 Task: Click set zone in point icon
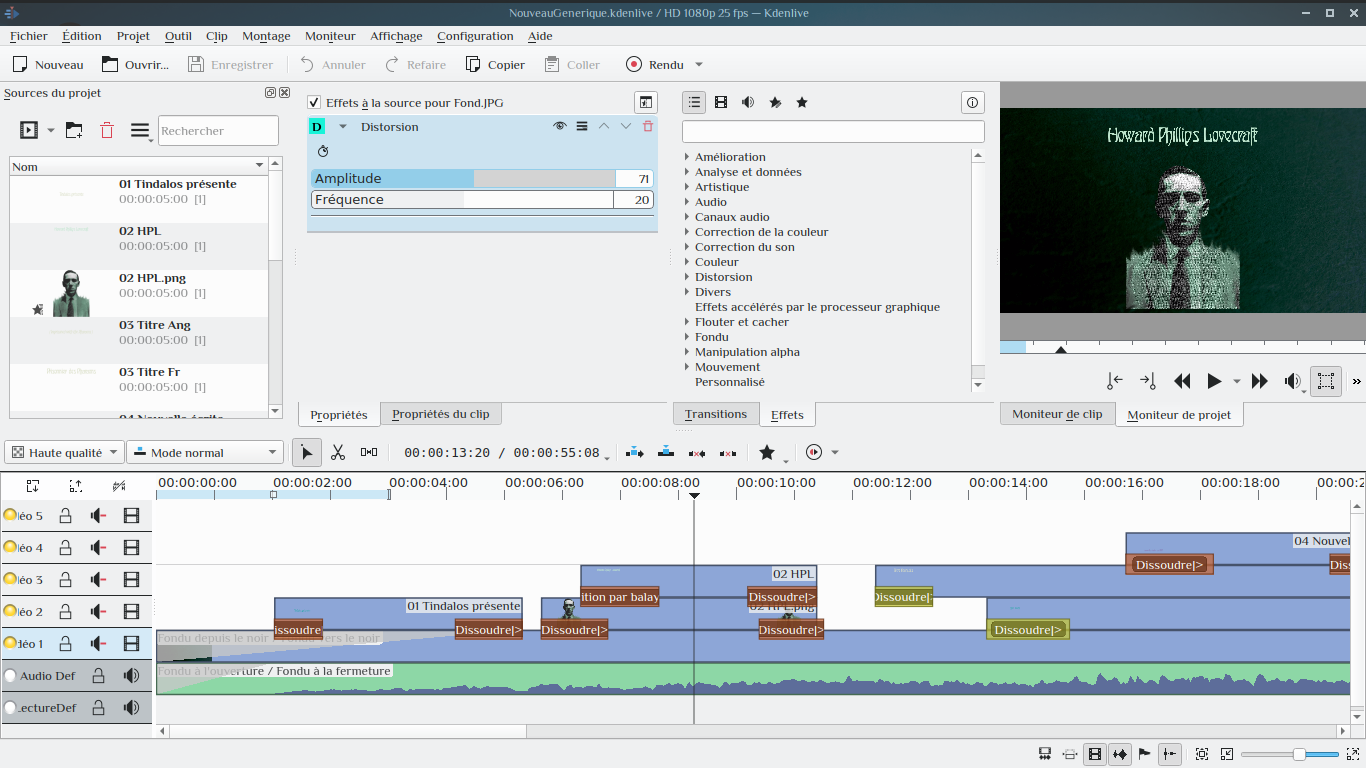(1115, 381)
